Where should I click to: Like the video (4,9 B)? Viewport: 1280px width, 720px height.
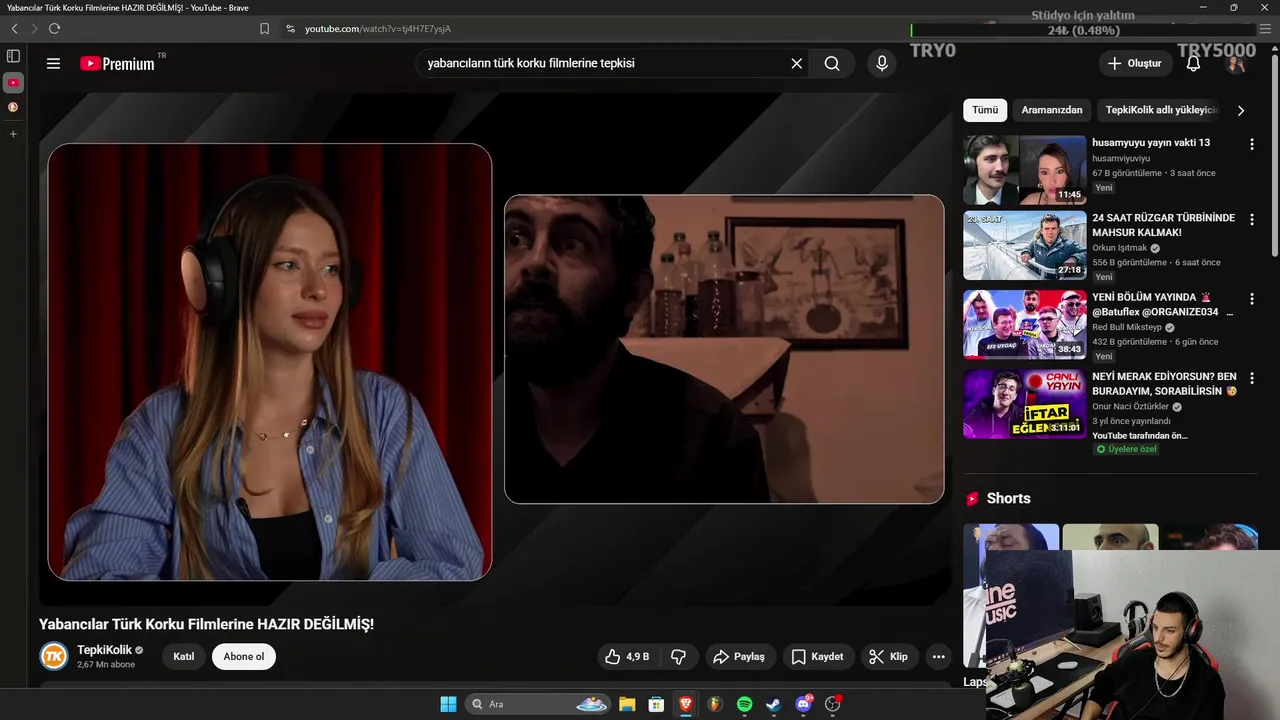coord(627,657)
